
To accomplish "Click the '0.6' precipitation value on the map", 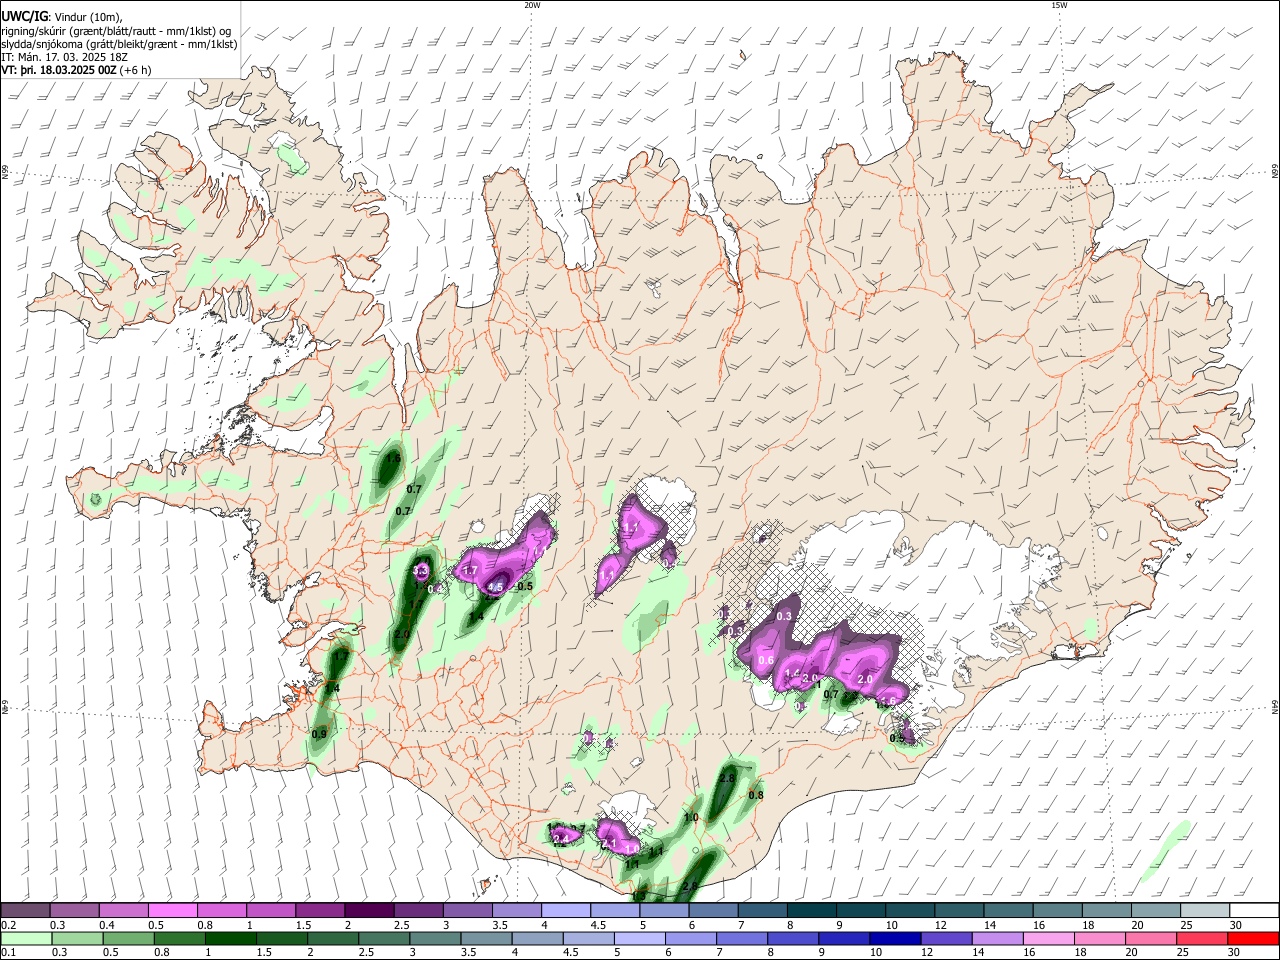I will [x=767, y=660].
